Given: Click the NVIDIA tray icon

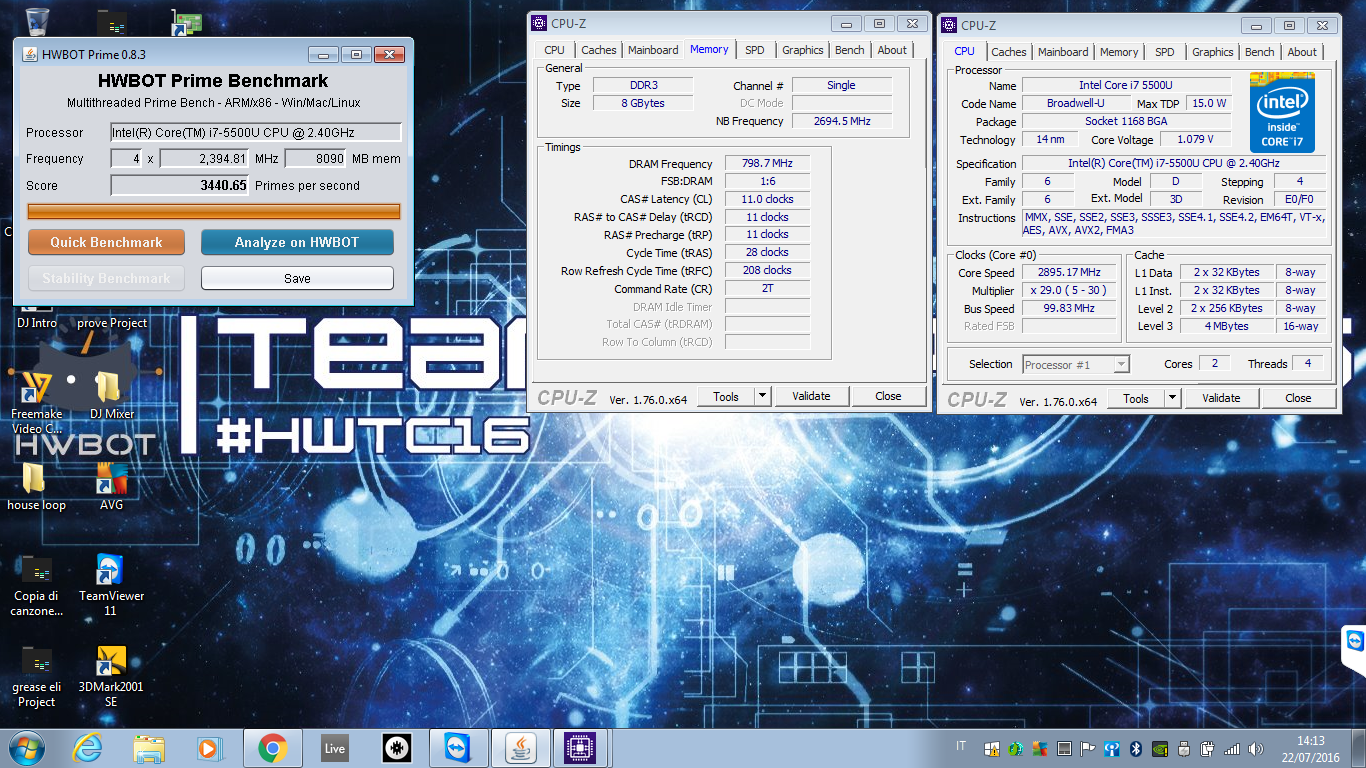Looking at the screenshot, I should tap(1160, 748).
